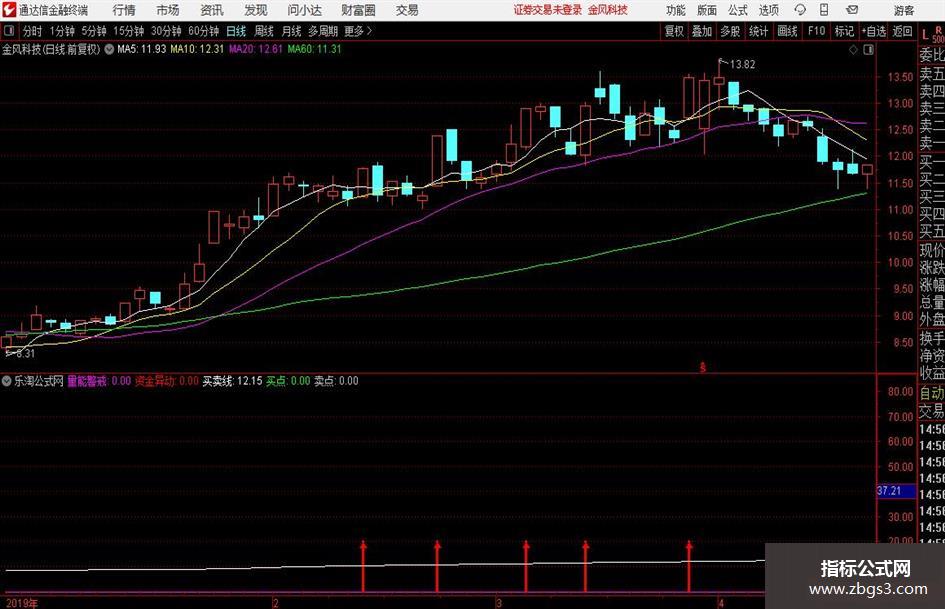945x609 pixels.
Task: Click the MA5: 11.93 indicator label
Action: (x=141, y=49)
